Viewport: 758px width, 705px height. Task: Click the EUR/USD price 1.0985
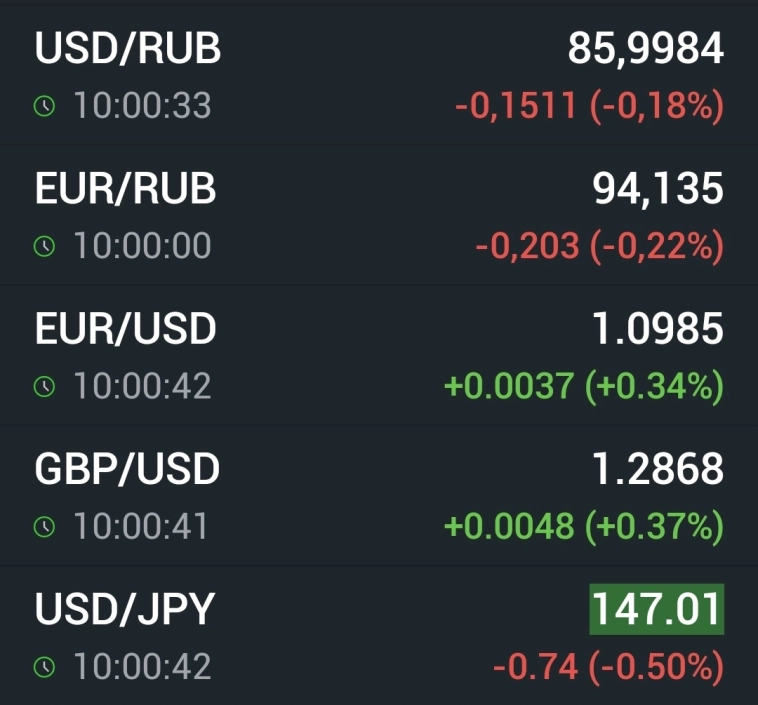click(x=658, y=329)
